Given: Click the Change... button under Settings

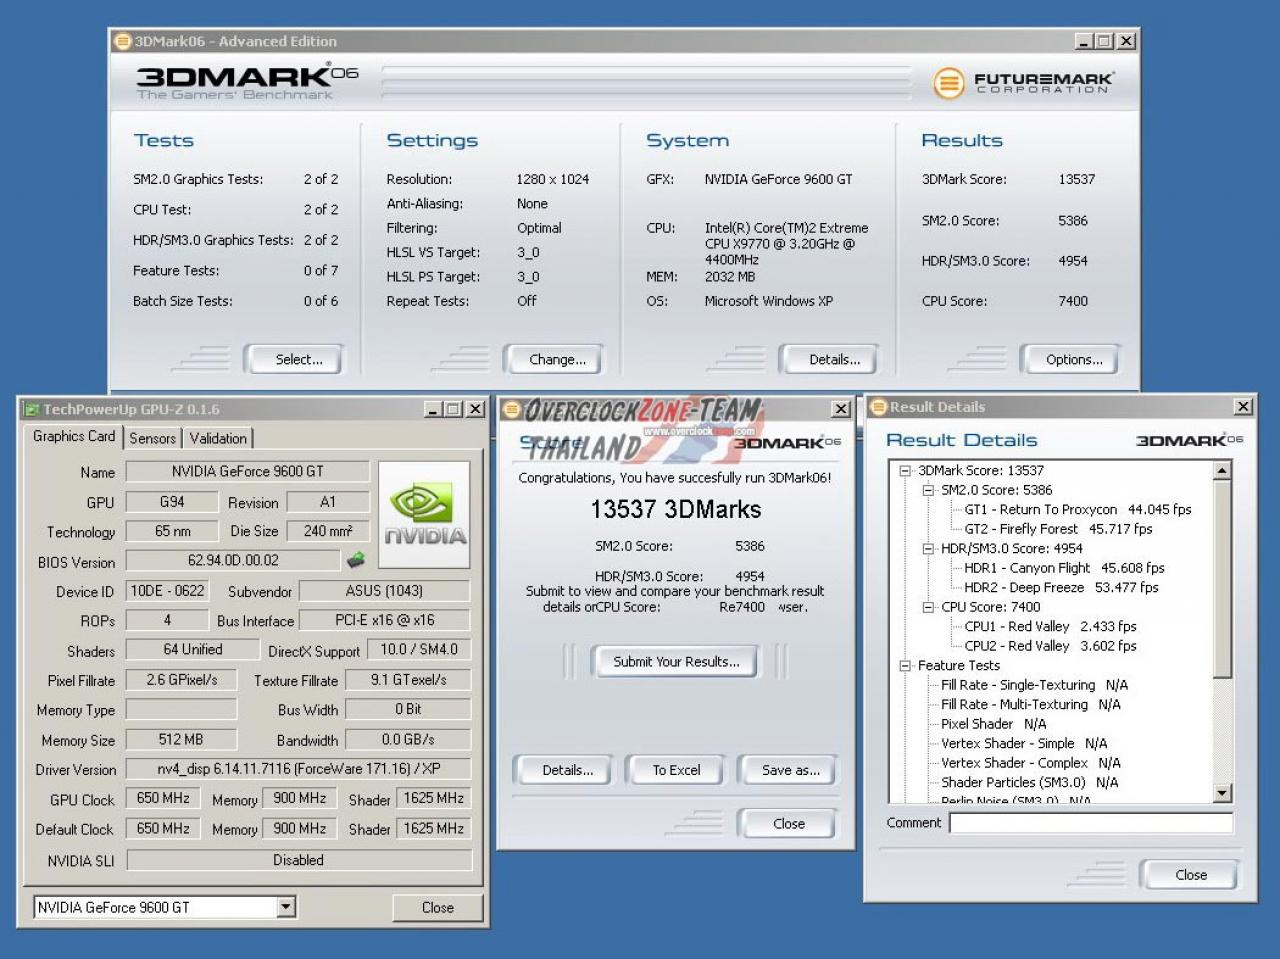Looking at the screenshot, I should [553, 359].
